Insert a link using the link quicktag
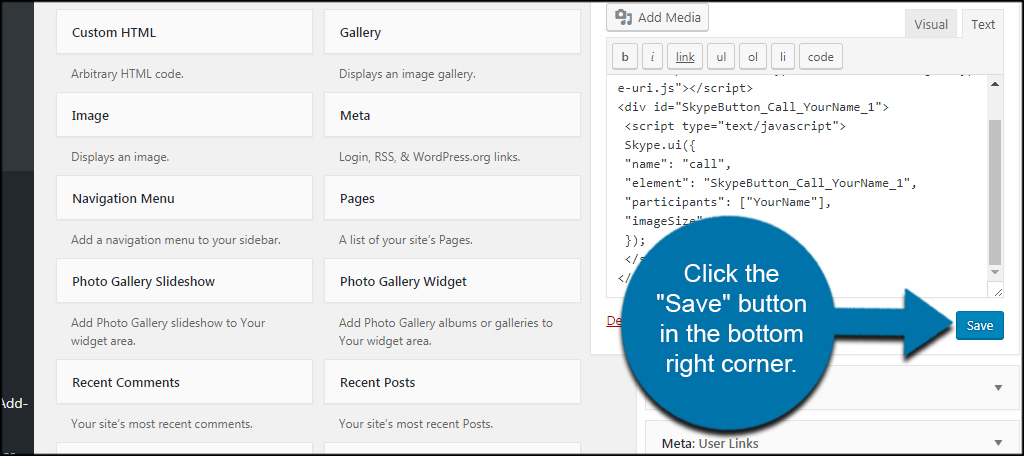 coord(685,57)
